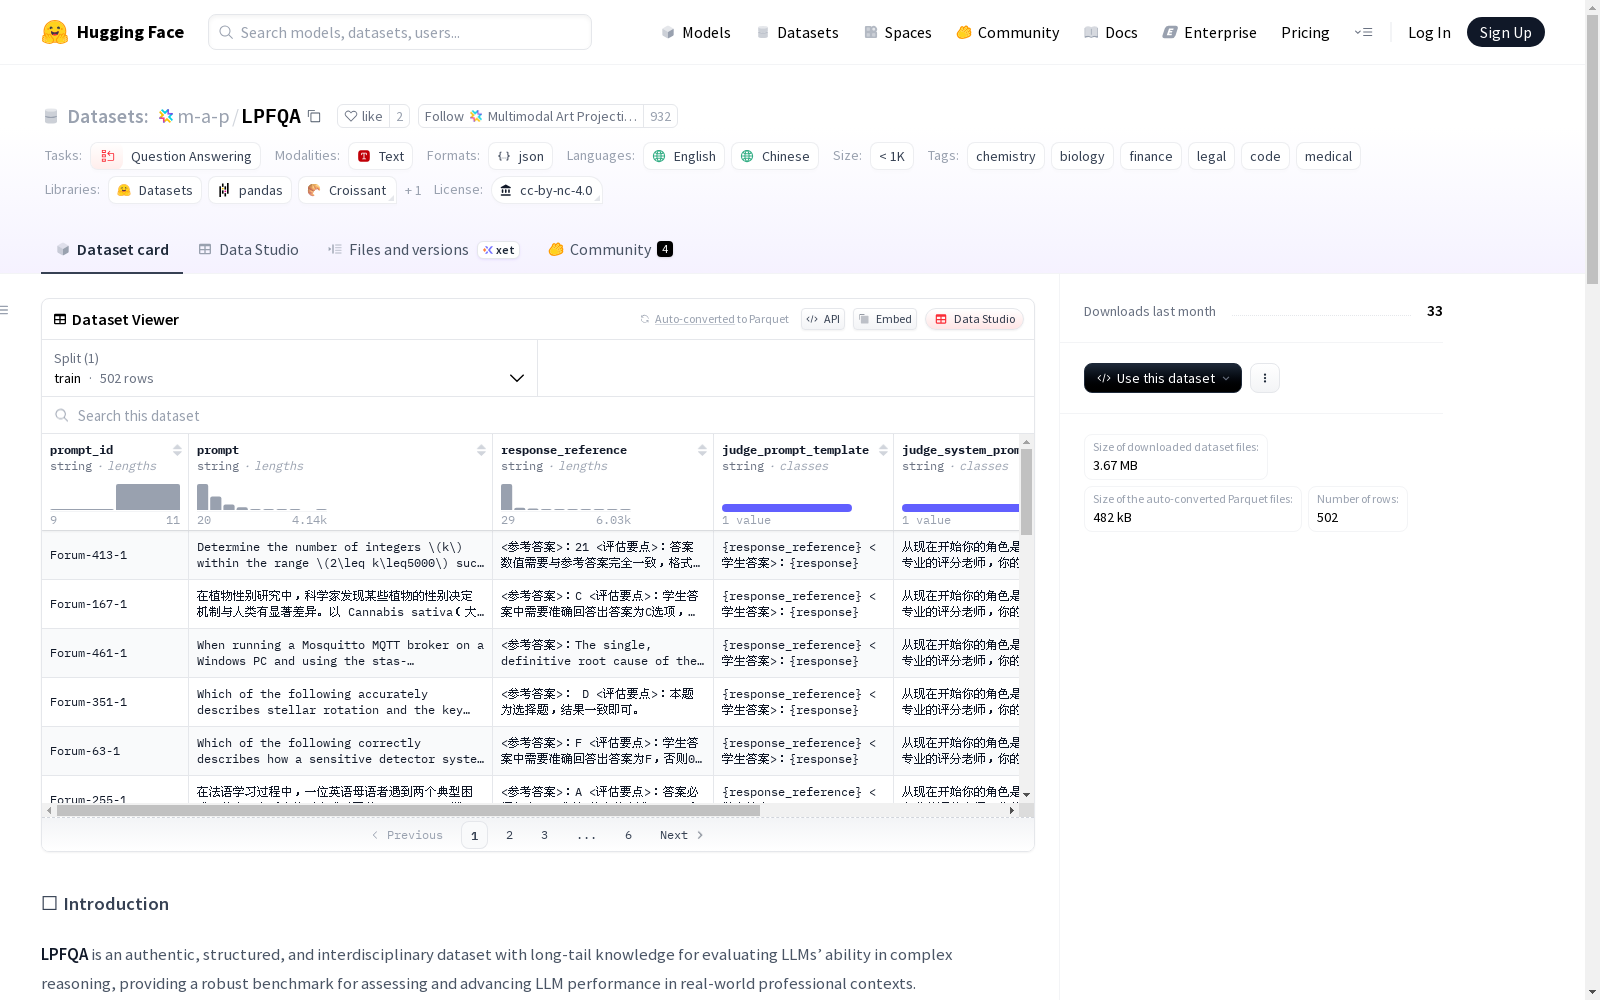Screen dimensions: 1600x1000
Task: Click the prompt_id lengths histogram bar
Action: tap(148, 497)
